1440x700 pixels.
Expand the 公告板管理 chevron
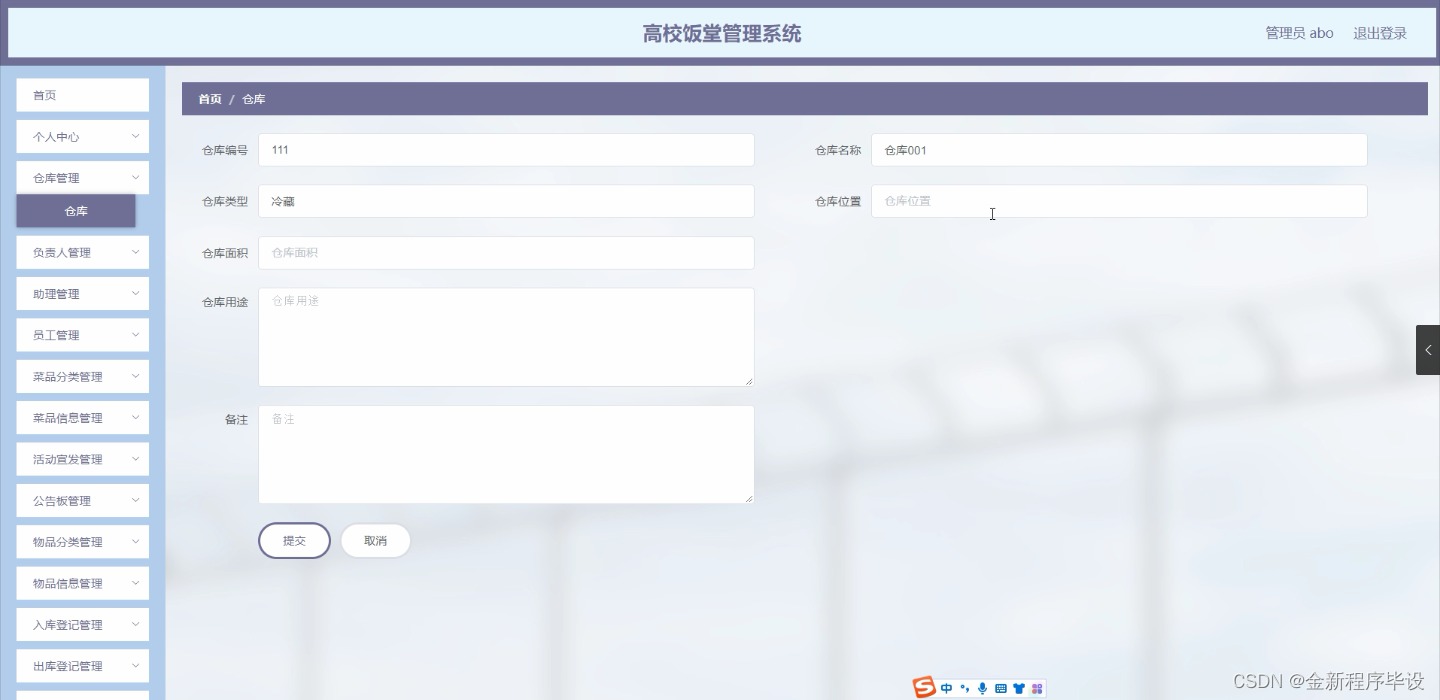(135, 500)
